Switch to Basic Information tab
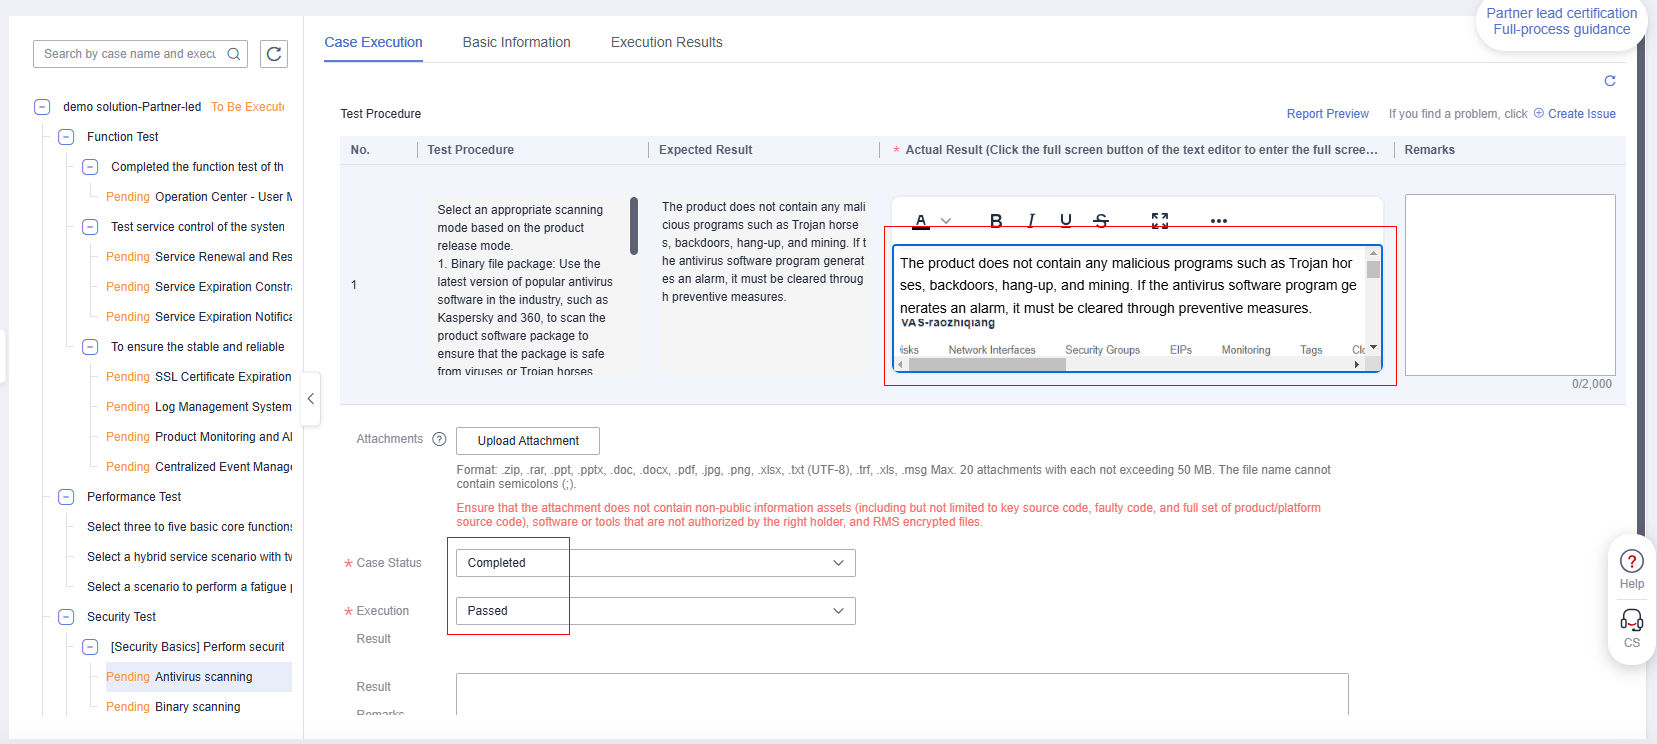 coord(516,42)
